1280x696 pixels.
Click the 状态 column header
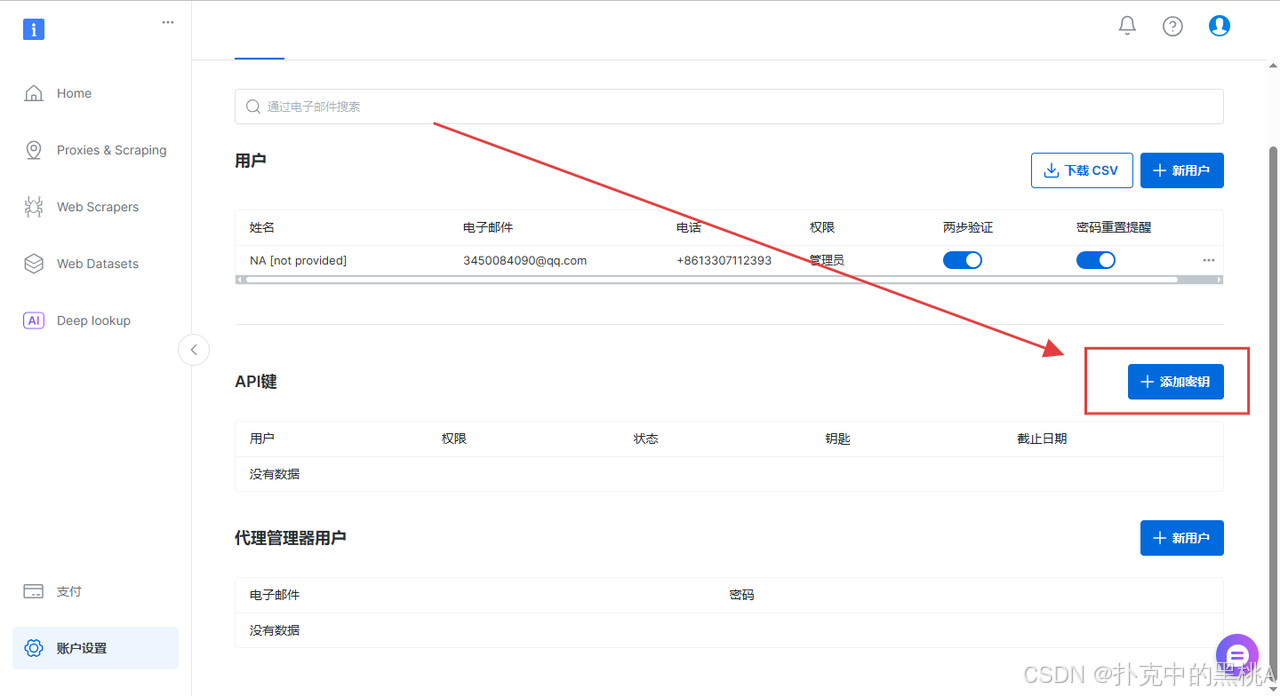pyautogui.click(x=646, y=438)
